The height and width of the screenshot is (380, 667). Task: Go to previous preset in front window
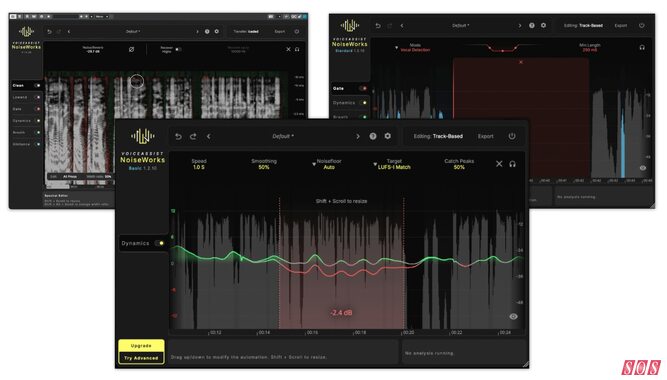[x=208, y=137]
